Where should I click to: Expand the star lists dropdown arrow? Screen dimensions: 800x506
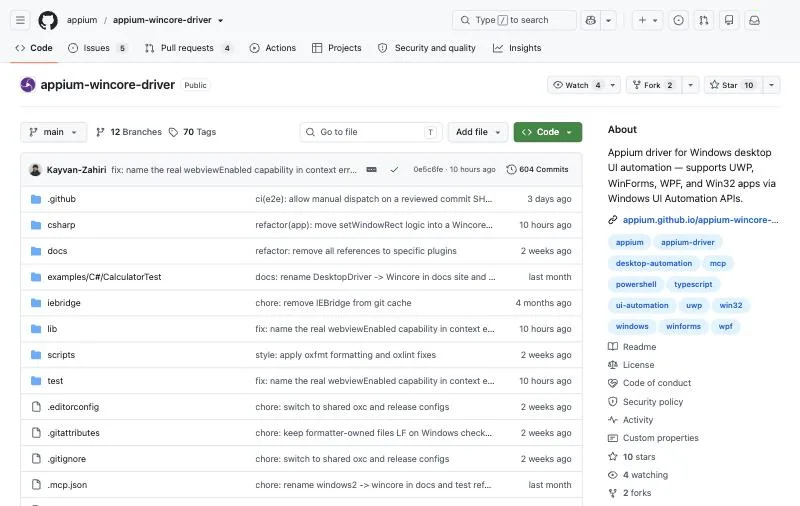coord(771,85)
